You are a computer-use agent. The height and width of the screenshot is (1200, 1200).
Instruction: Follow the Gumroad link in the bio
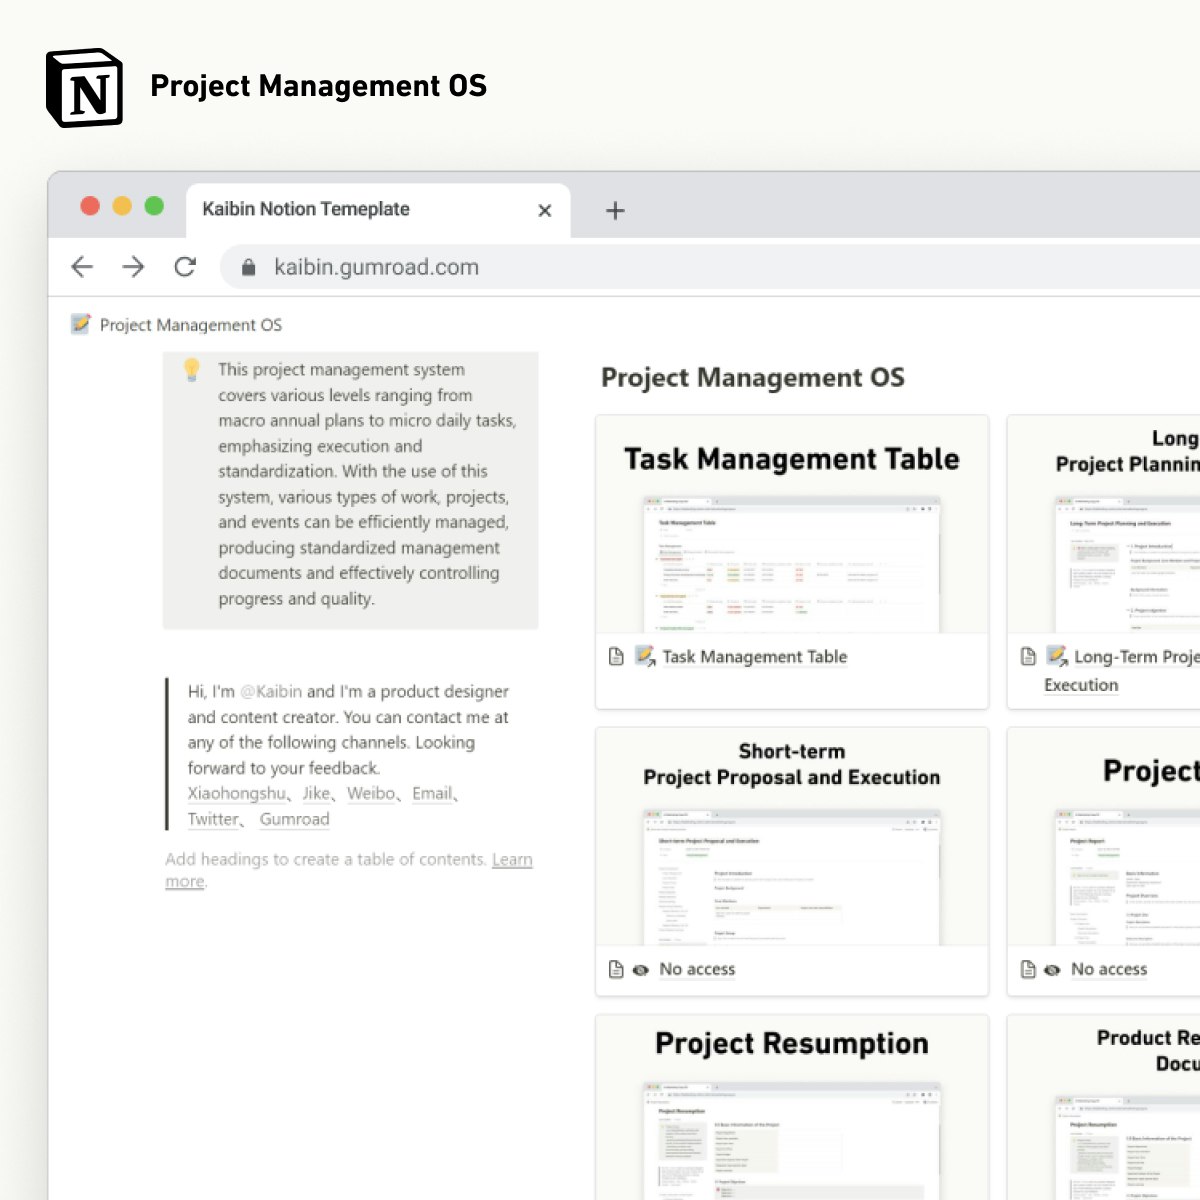click(x=294, y=819)
